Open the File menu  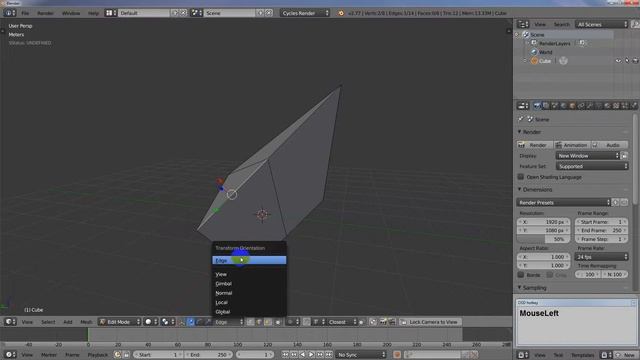(25, 13)
